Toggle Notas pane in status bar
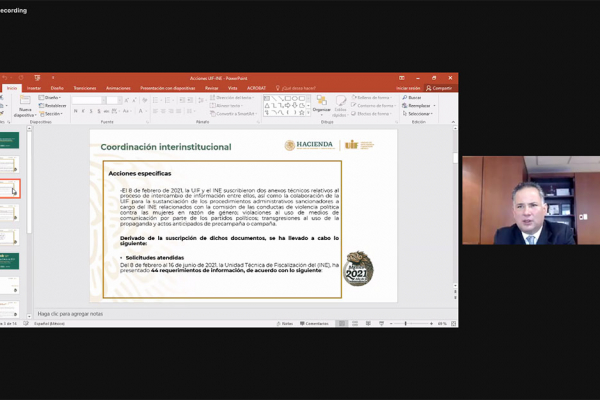 click(285, 324)
